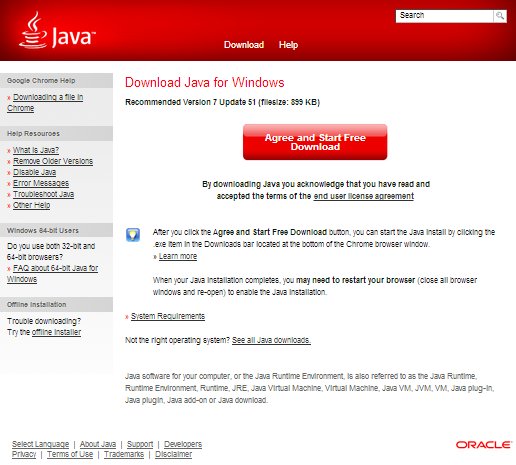
Task: Open the Download menu item
Action: 244,45
